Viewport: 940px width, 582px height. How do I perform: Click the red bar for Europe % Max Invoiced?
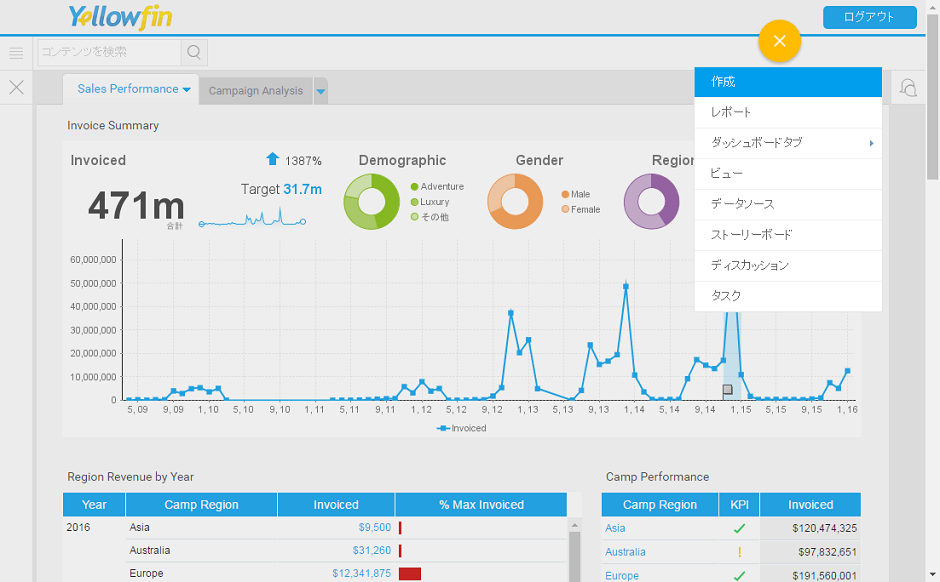(x=409, y=574)
